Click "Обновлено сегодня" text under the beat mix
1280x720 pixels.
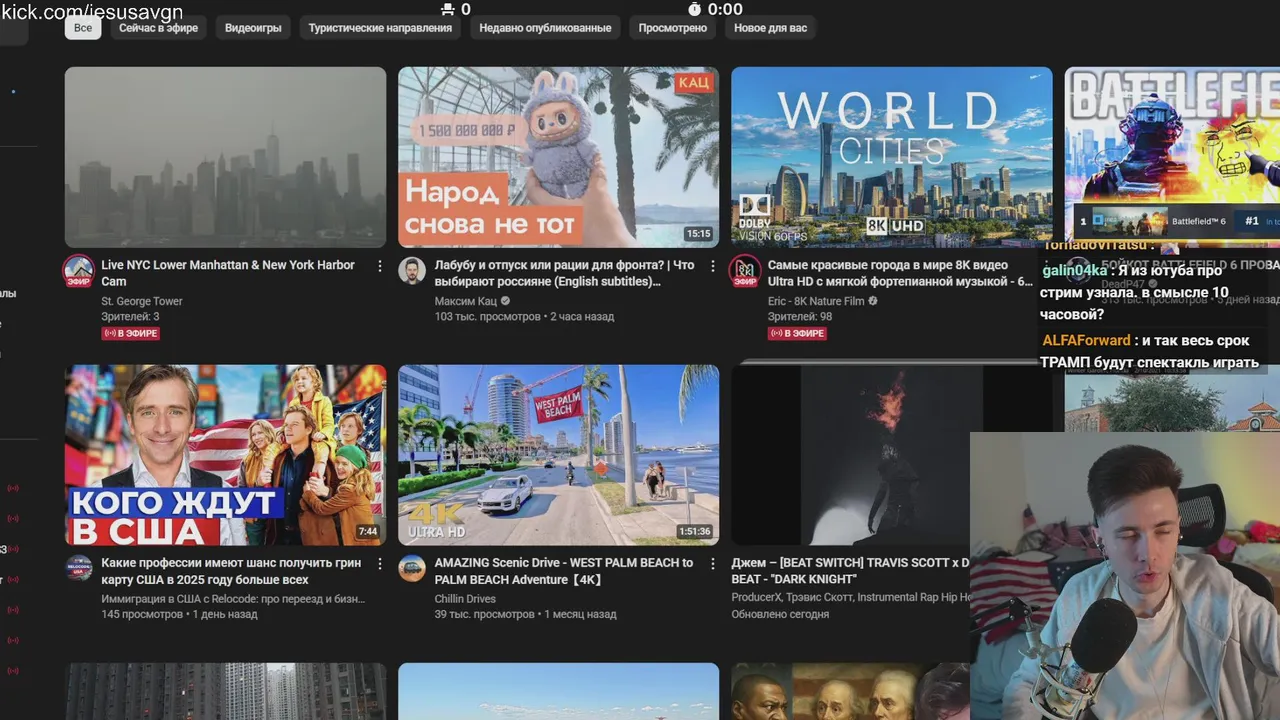pos(780,614)
